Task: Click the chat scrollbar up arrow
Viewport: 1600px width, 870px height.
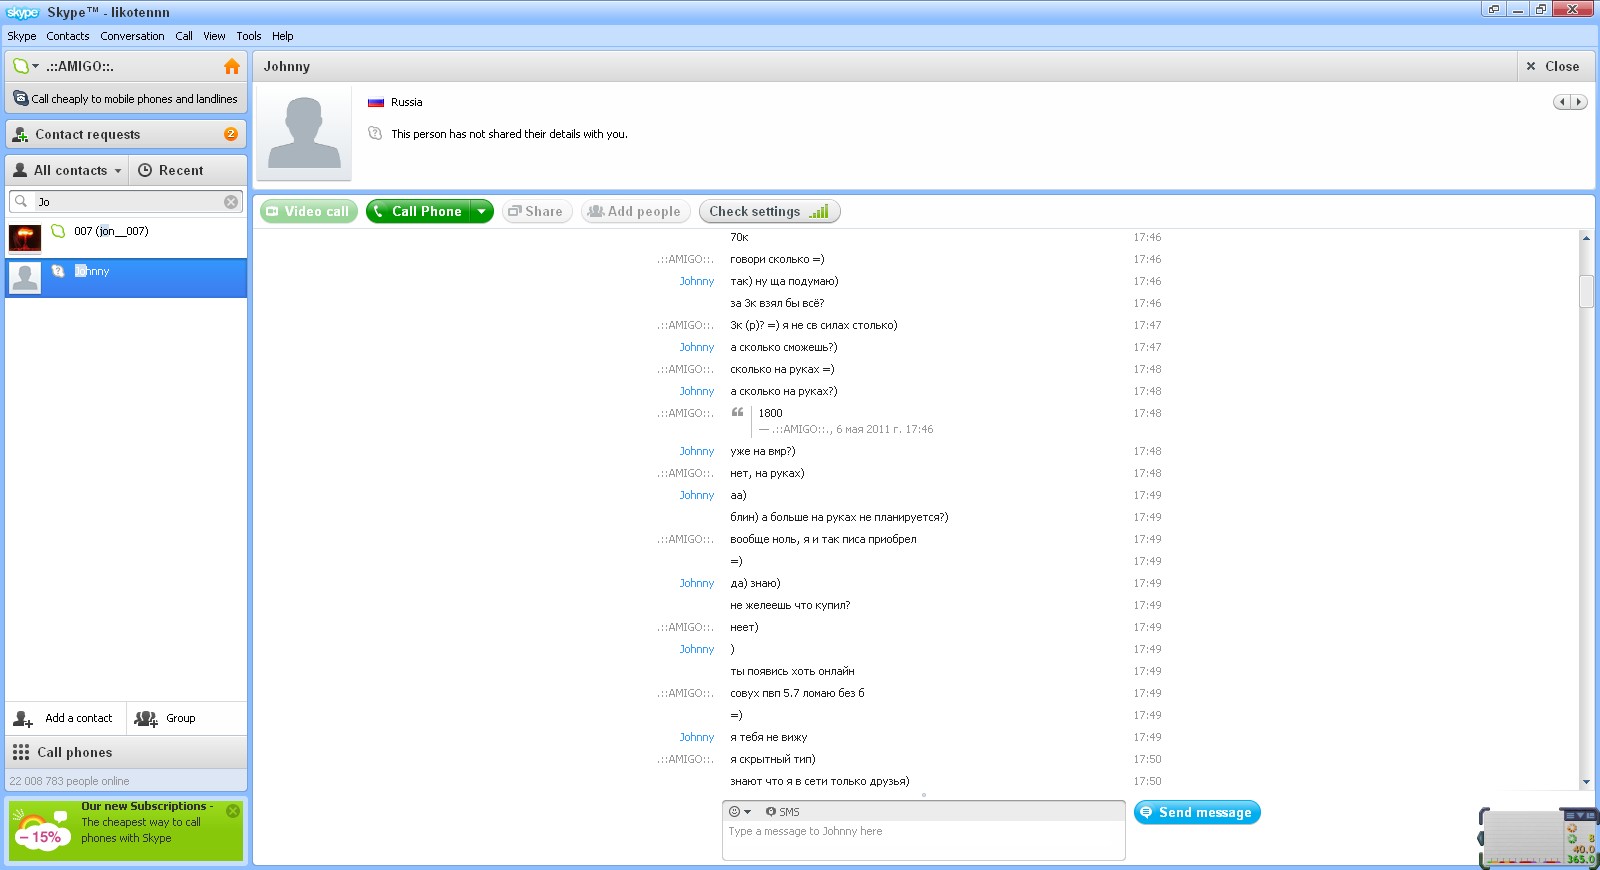Action: [1586, 238]
